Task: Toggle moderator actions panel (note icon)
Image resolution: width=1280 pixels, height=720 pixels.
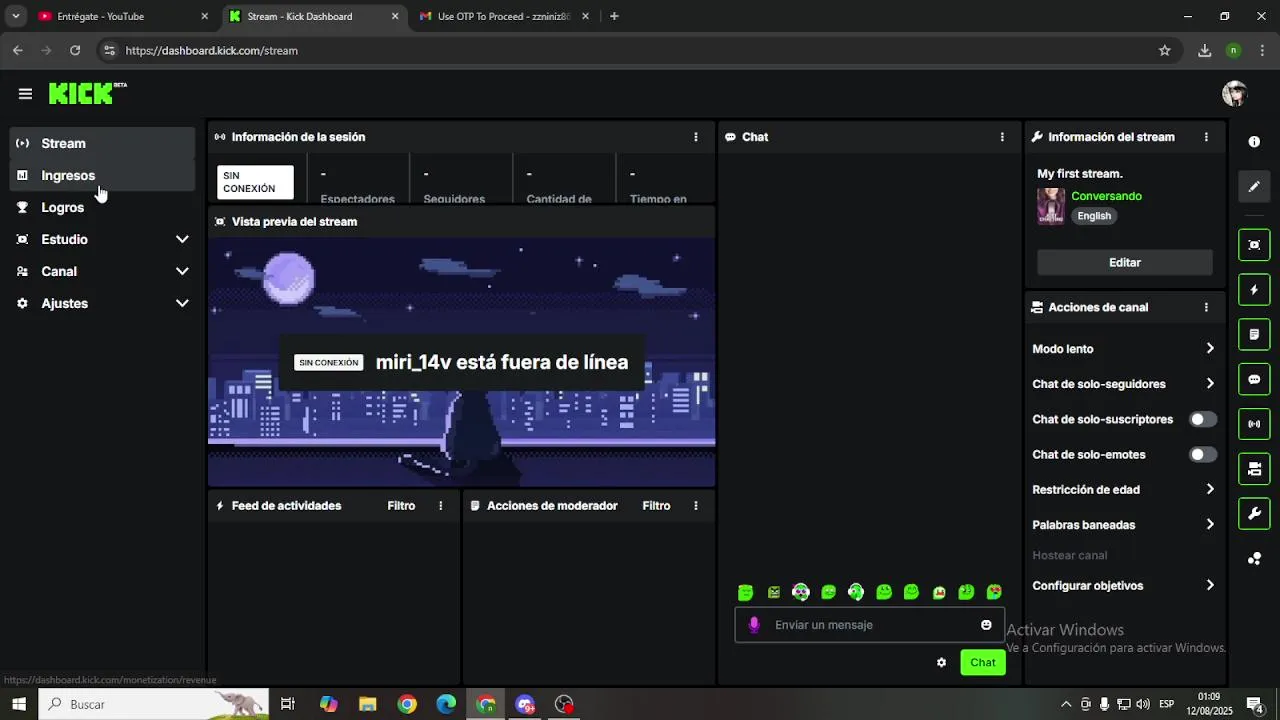Action: (x=1254, y=334)
